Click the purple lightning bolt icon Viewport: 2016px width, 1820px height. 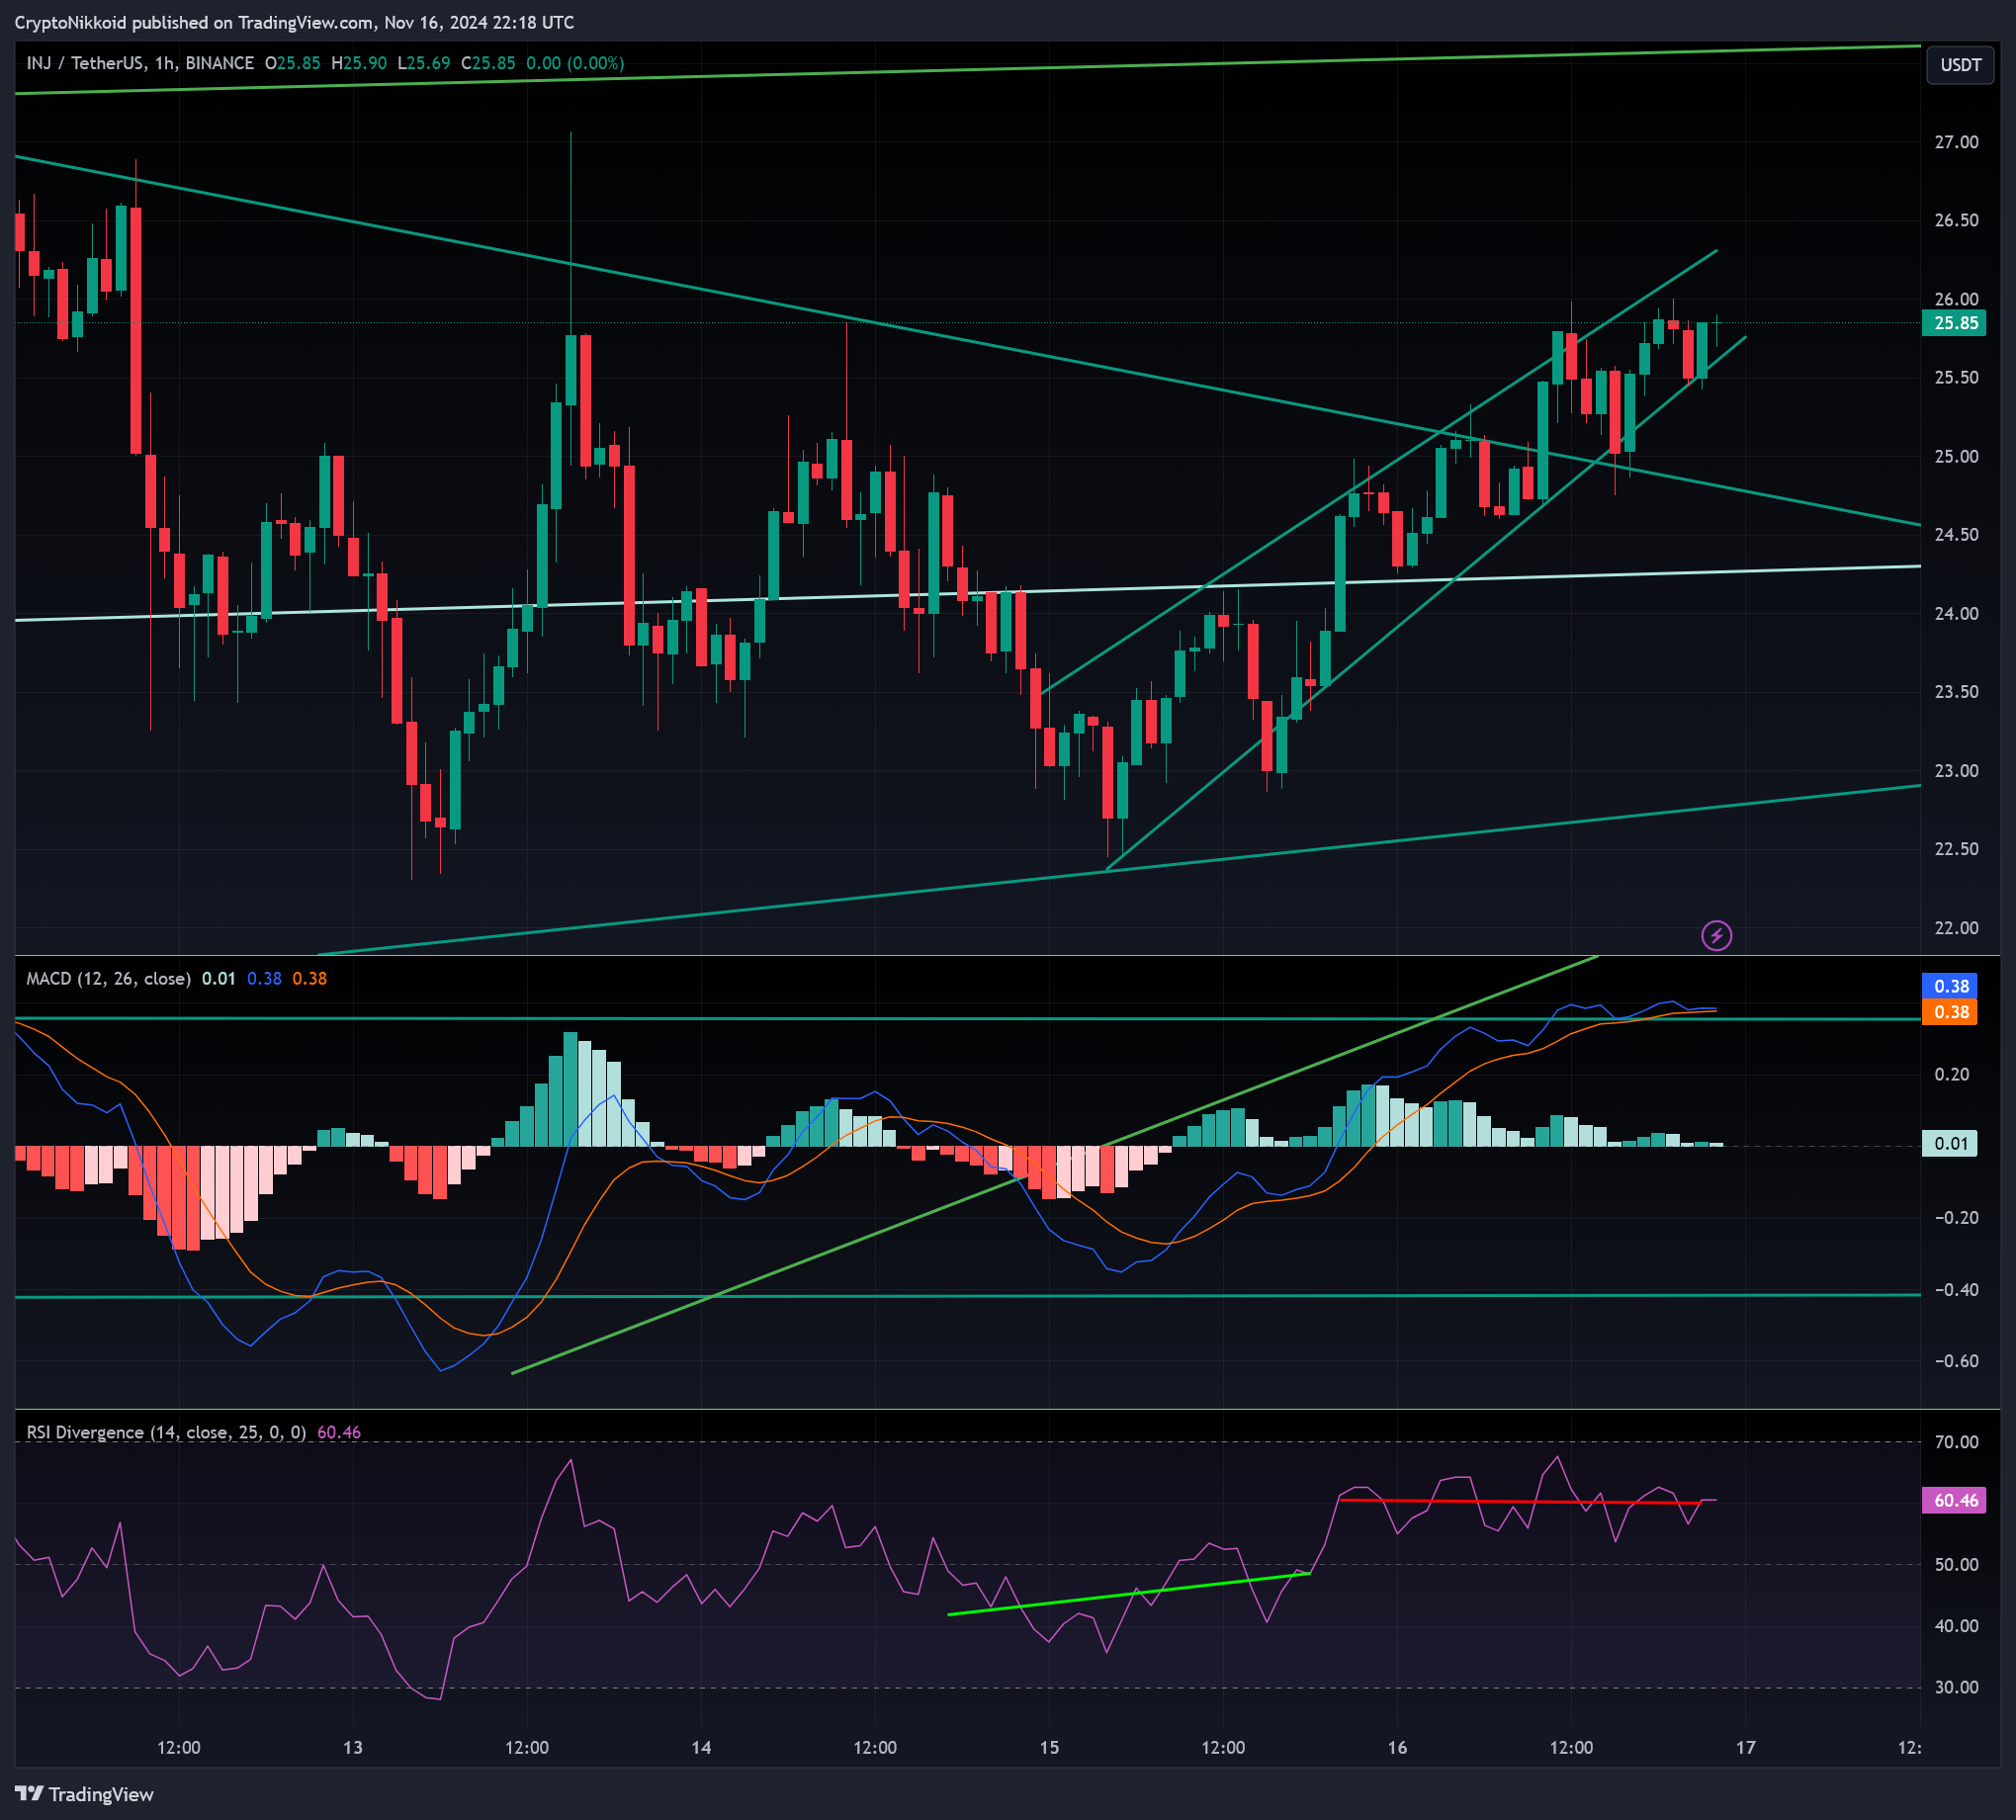tap(1716, 936)
